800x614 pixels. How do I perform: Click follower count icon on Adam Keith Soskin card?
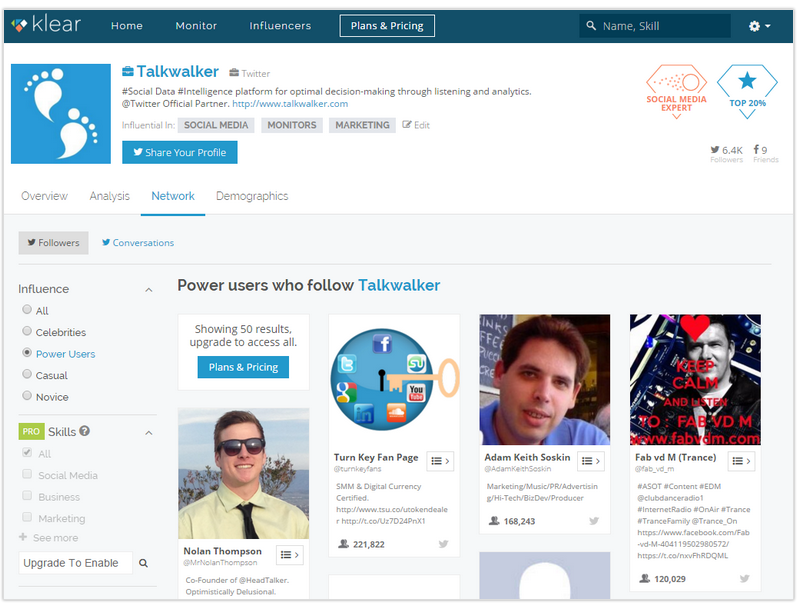pyautogui.click(x=494, y=521)
